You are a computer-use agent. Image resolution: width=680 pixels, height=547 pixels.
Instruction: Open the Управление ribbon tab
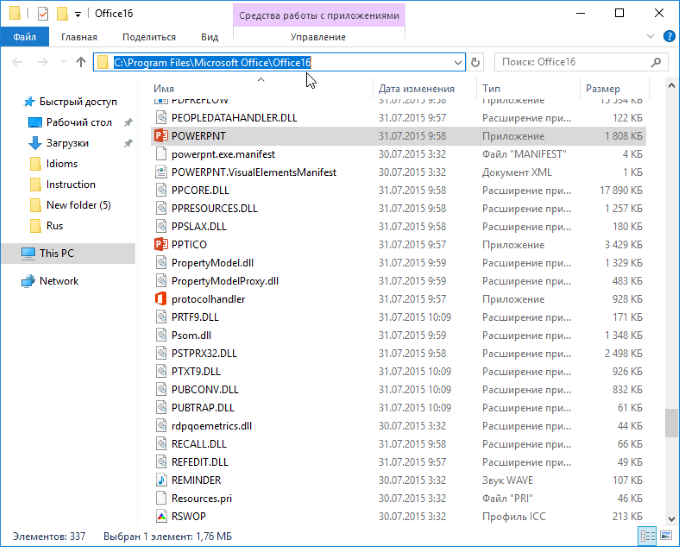point(318,37)
